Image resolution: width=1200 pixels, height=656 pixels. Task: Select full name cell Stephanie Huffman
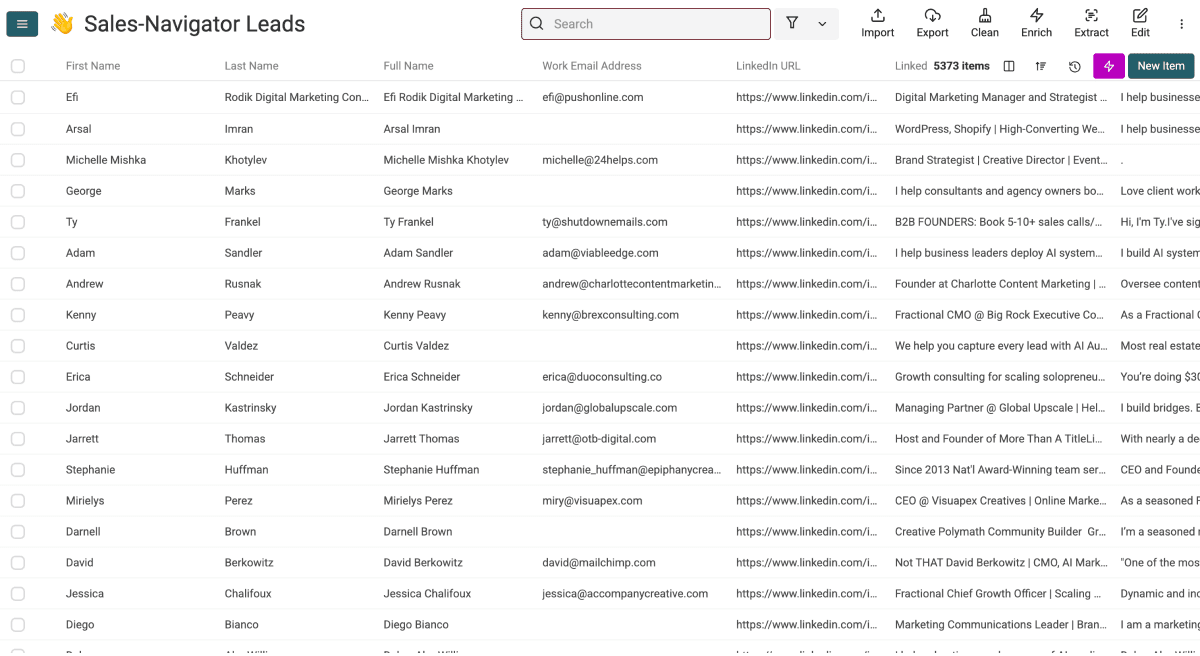tap(431, 469)
